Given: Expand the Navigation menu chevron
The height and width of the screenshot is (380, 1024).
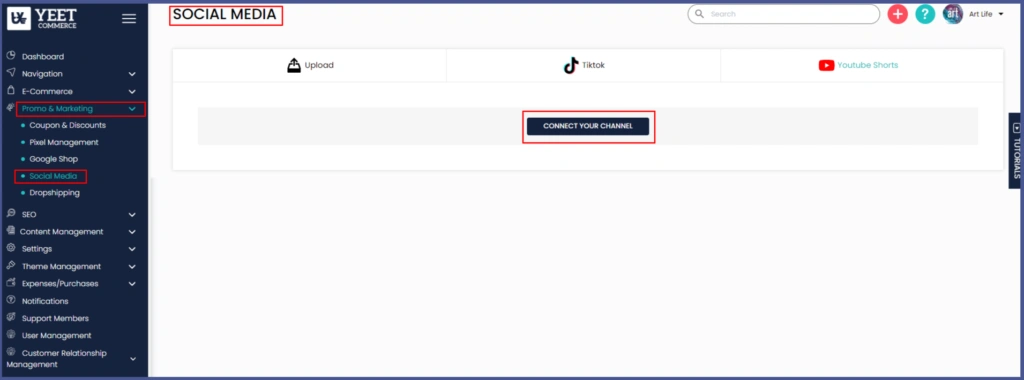Looking at the screenshot, I should tap(132, 74).
